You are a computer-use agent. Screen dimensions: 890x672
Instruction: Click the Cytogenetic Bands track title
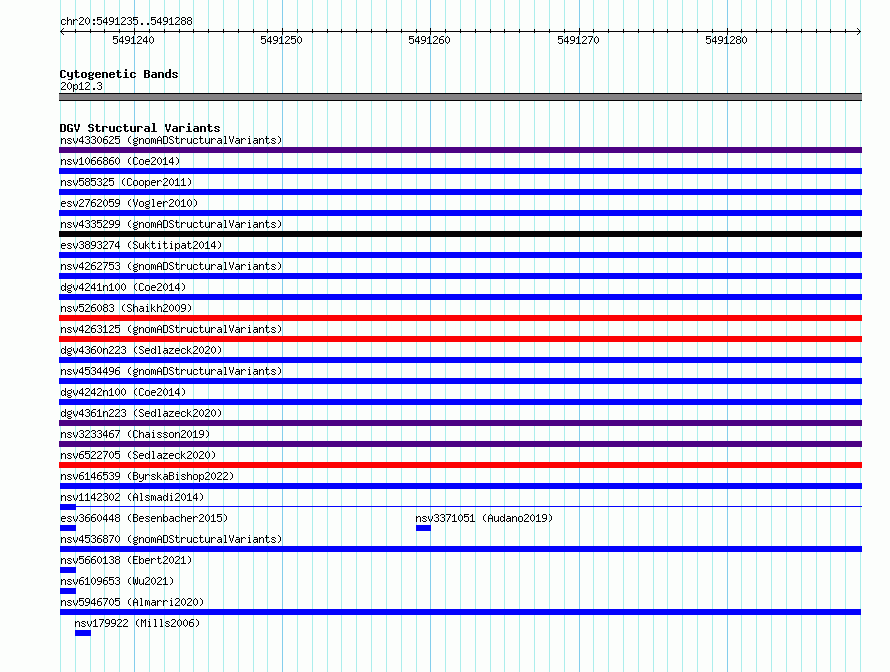[x=119, y=74]
